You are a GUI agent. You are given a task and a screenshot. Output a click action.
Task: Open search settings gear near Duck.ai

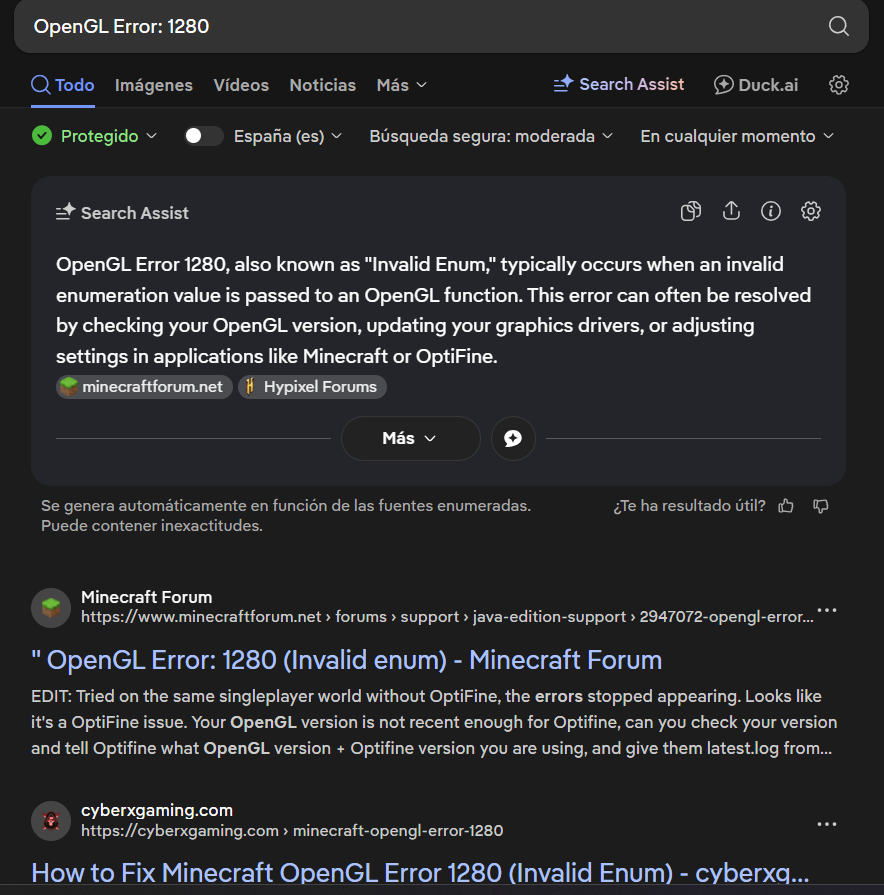tap(838, 85)
